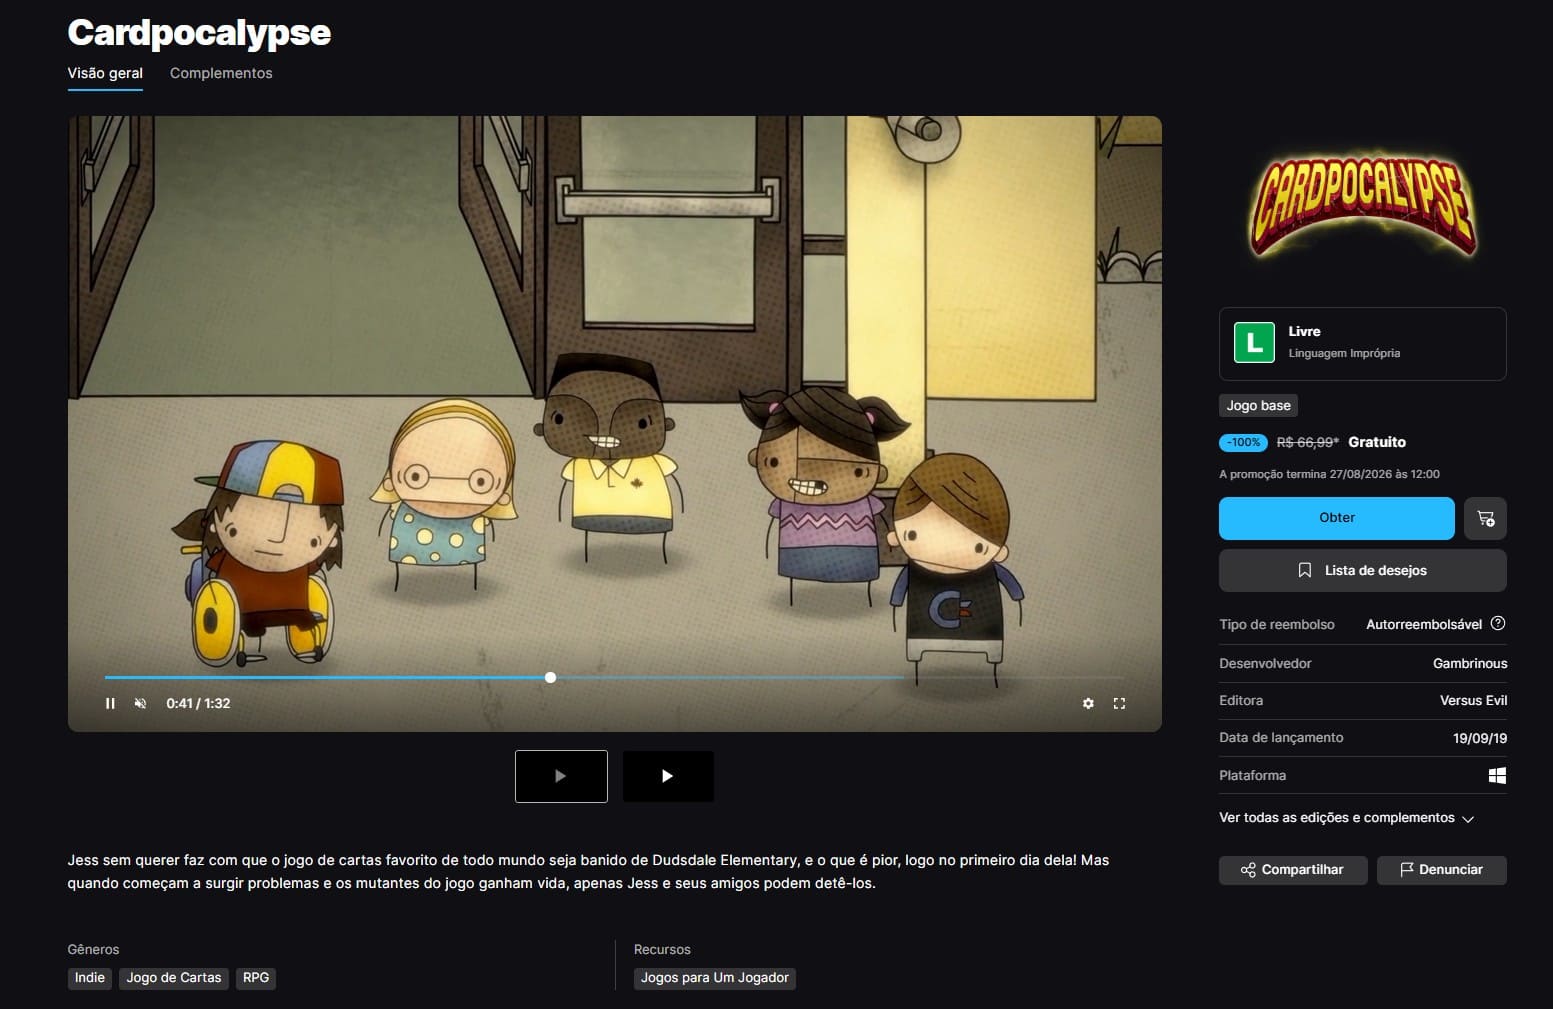Add game to cart icon

pyautogui.click(x=1485, y=518)
